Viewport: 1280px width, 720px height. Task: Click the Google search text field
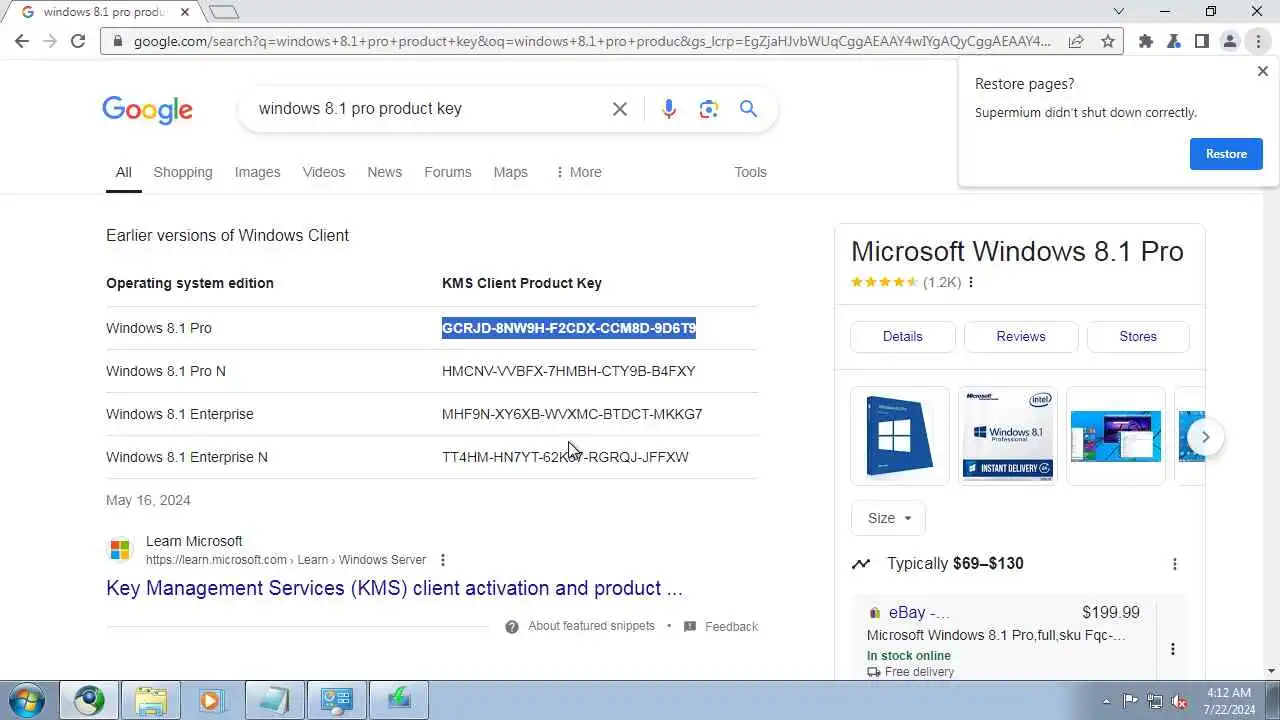[425, 109]
